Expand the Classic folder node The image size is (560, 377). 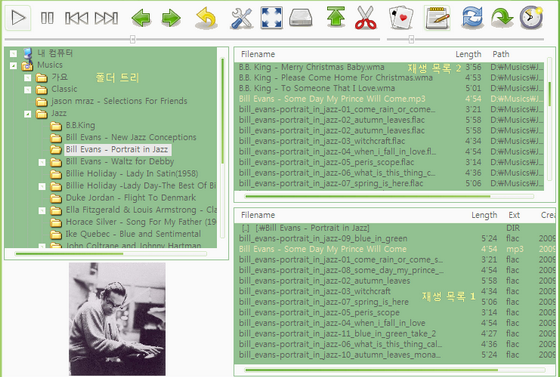point(28,90)
